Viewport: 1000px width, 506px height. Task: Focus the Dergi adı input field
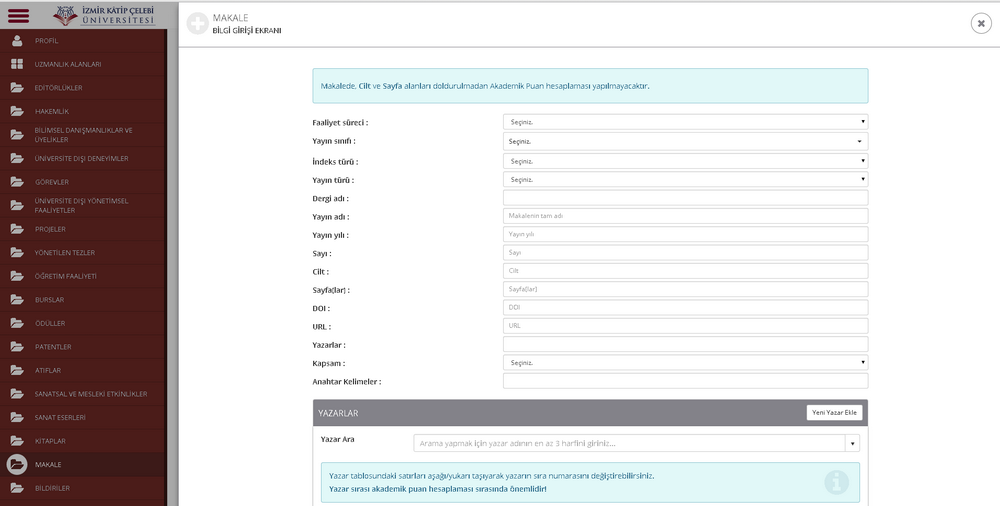coord(686,198)
